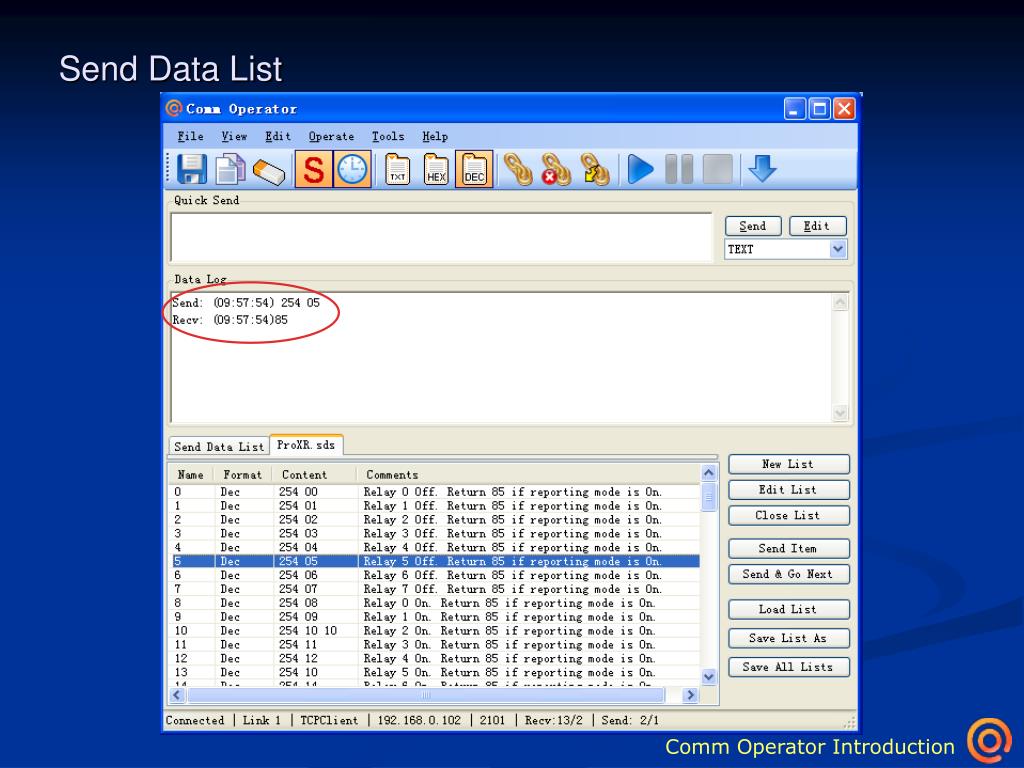
Task: Select row with comment Relay 0 On
Action: pyautogui.click(x=435, y=603)
